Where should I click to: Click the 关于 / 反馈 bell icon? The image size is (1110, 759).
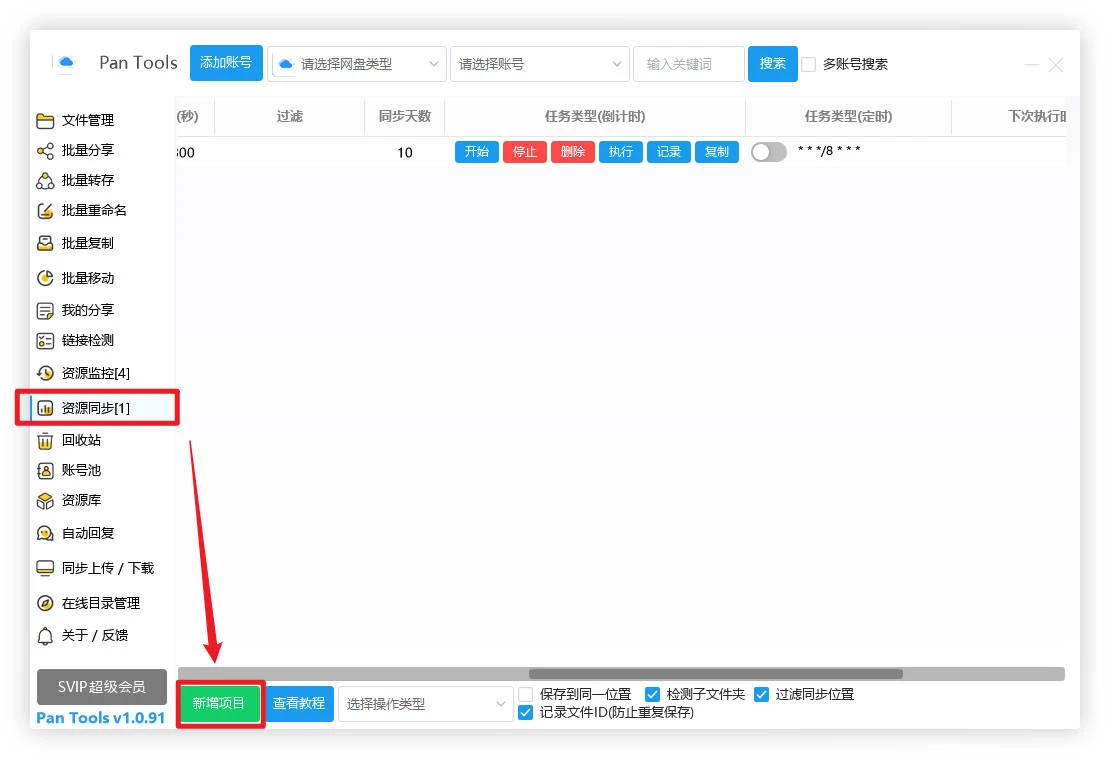45,636
